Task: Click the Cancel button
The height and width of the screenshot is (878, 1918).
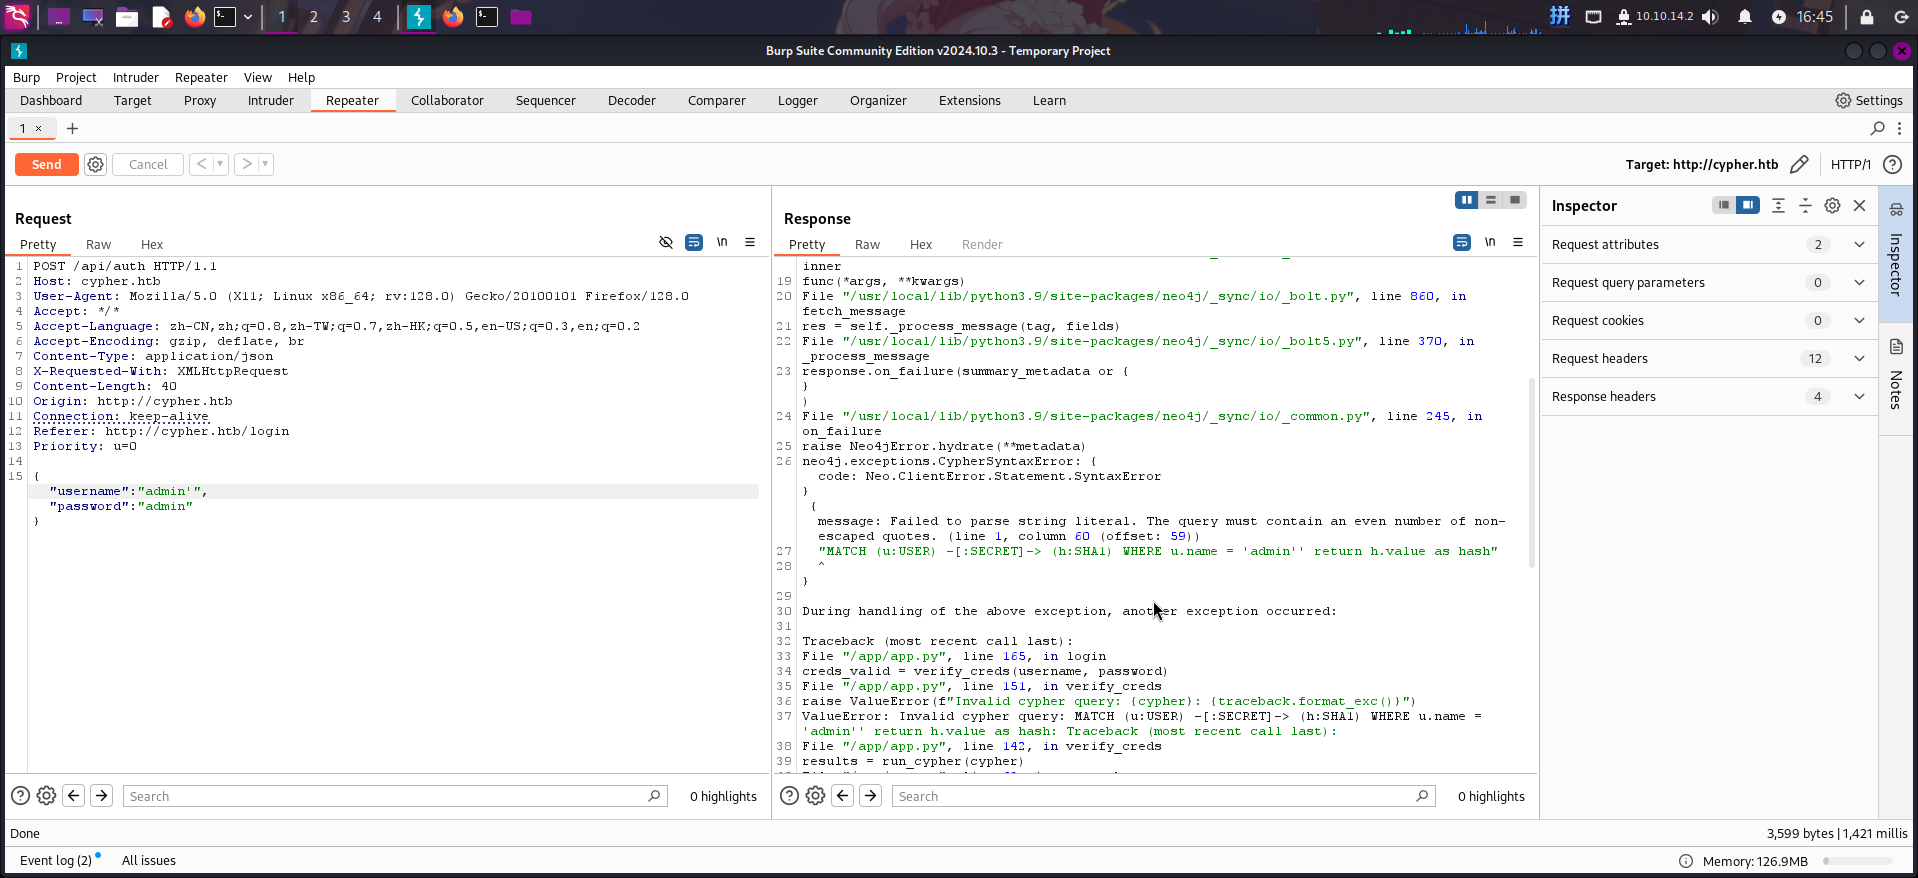Action: click(x=148, y=164)
